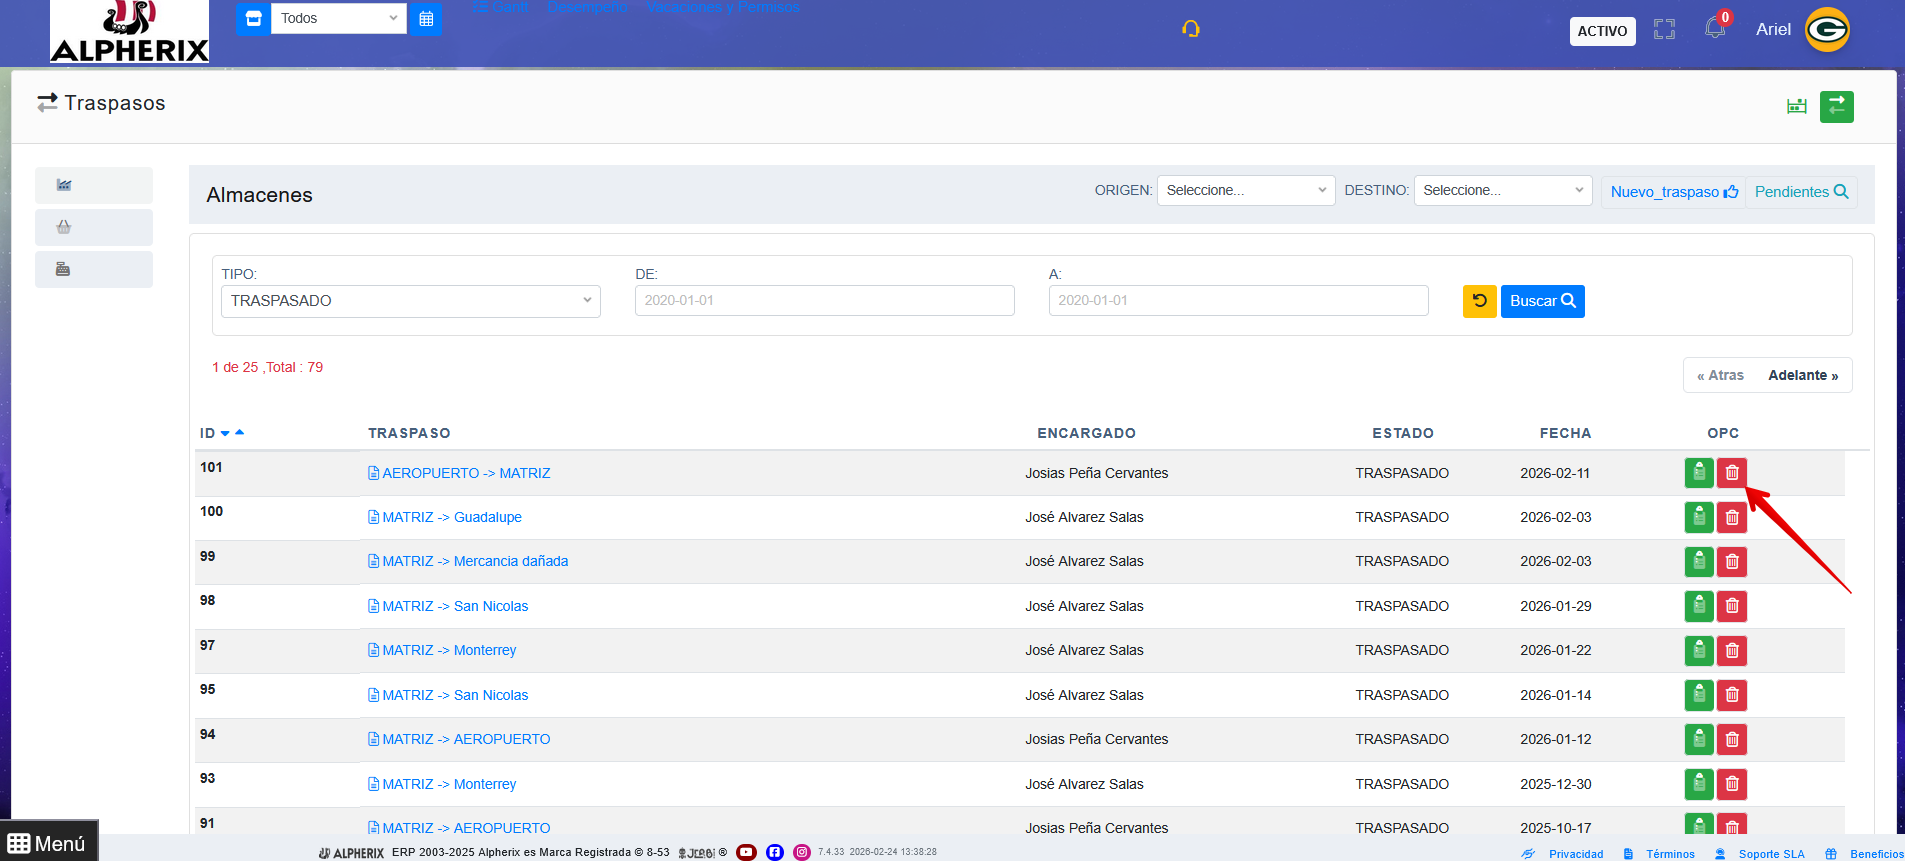
Task: Sort table by ID column arrows
Action: click(x=231, y=433)
